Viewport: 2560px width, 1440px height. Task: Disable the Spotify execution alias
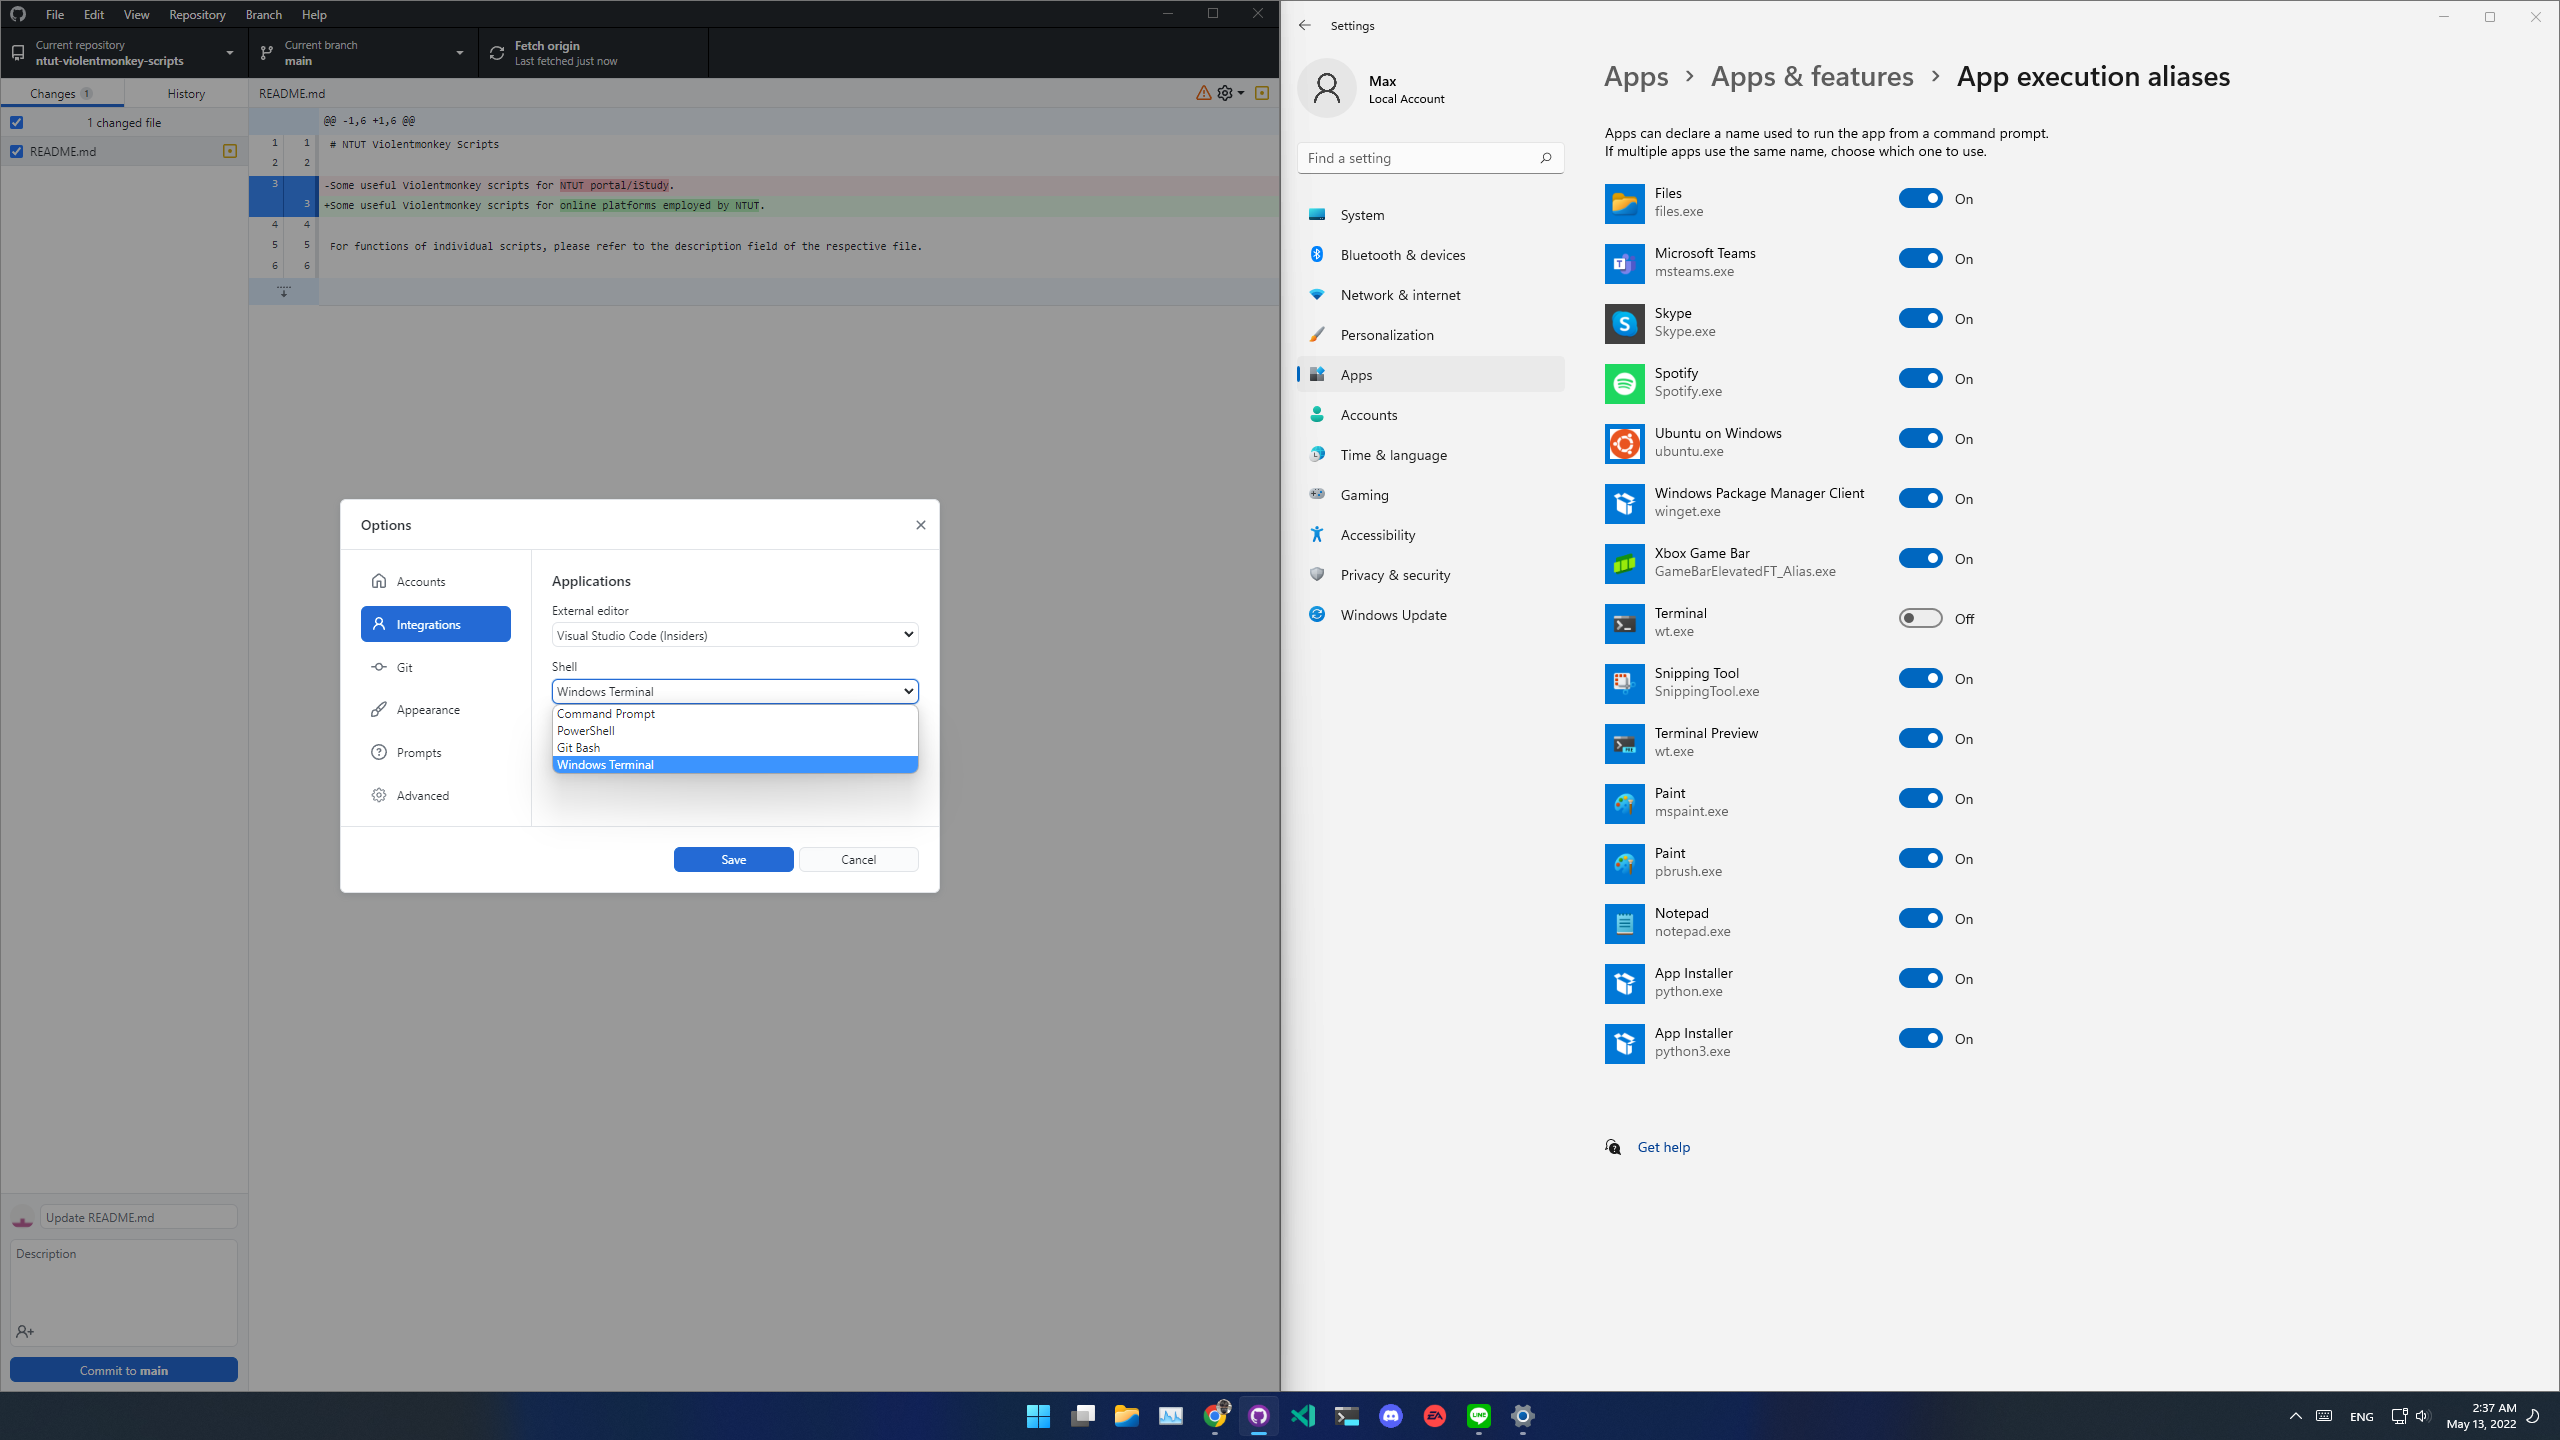[1919, 378]
